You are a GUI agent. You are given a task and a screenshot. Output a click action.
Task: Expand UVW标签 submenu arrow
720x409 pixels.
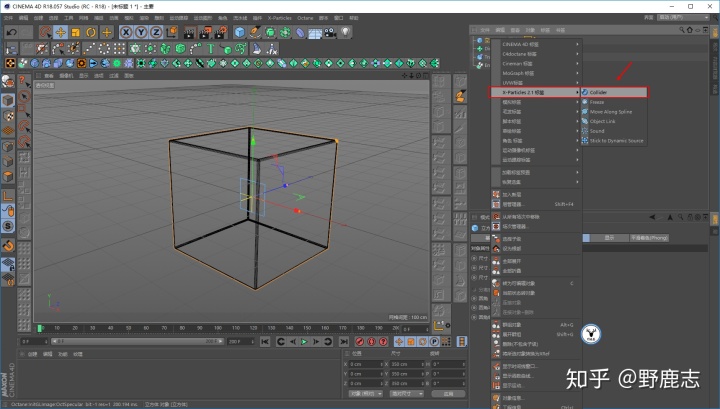[577, 83]
